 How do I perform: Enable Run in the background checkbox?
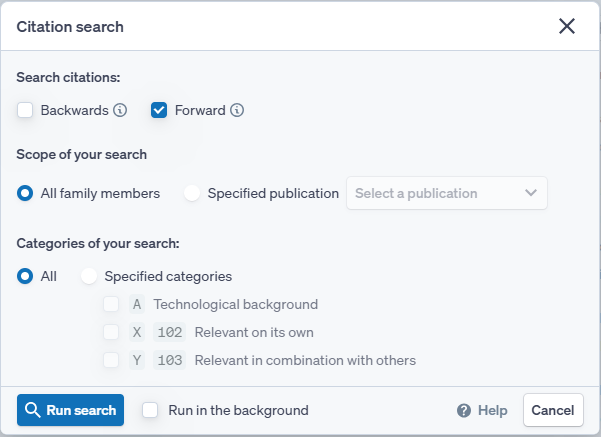pyautogui.click(x=150, y=410)
